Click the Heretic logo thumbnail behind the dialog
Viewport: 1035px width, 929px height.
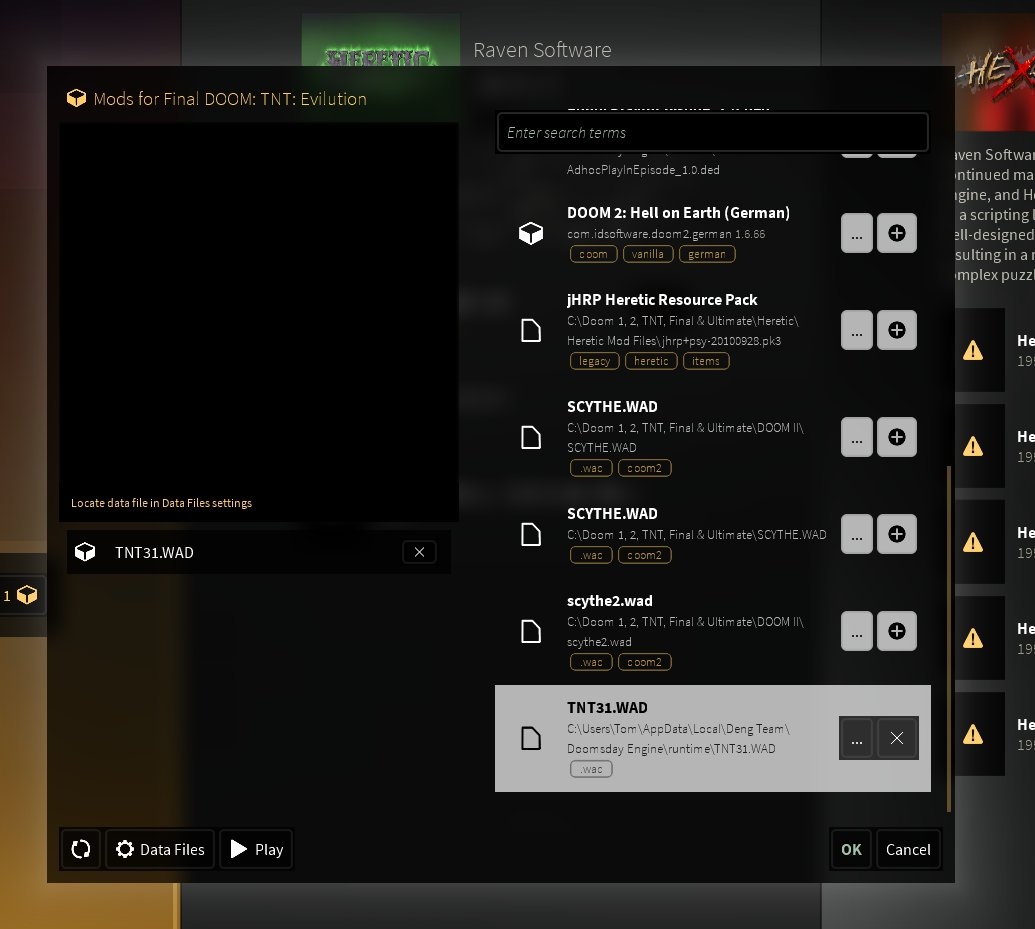point(380,40)
